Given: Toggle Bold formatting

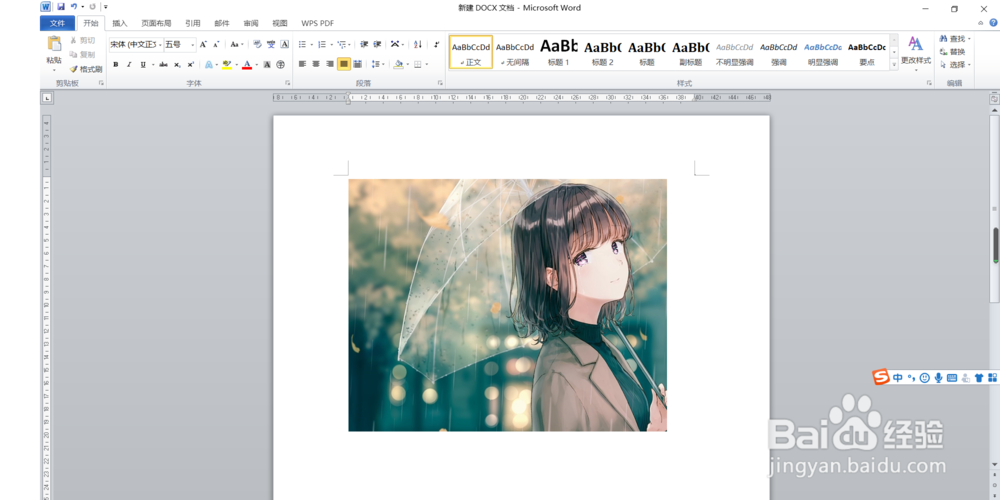Looking at the screenshot, I should click(x=115, y=64).
